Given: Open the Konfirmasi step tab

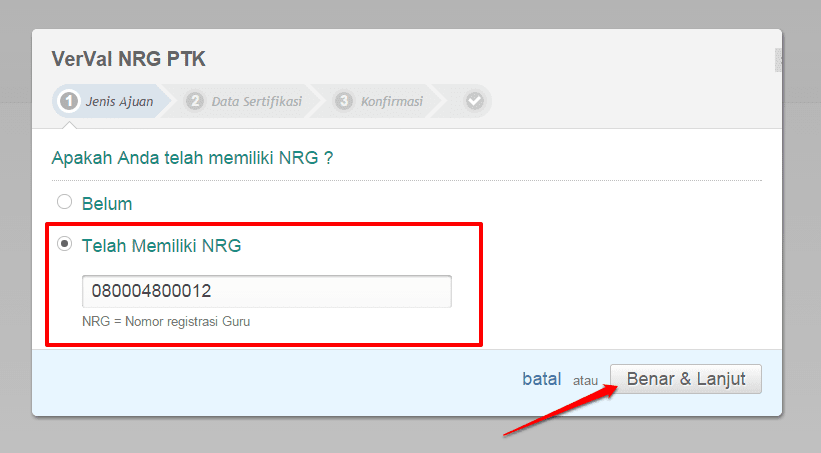Looking at the screenshot, I should (x=380, y=101).
